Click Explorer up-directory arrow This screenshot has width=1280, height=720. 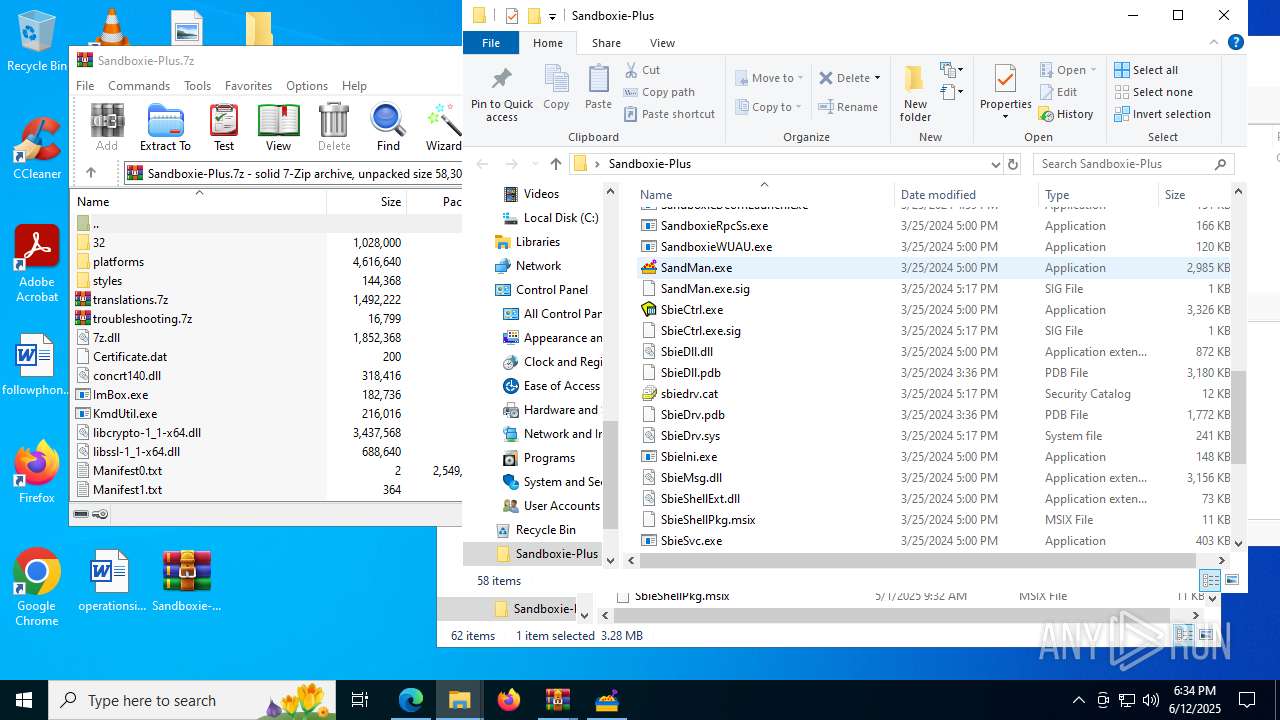(556, 164)
